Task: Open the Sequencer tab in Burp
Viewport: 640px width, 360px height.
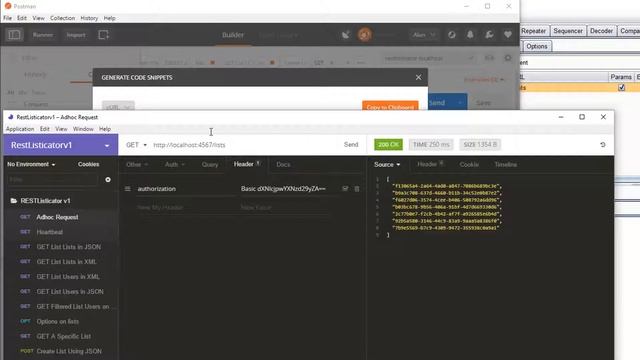Action: (568, 31)
